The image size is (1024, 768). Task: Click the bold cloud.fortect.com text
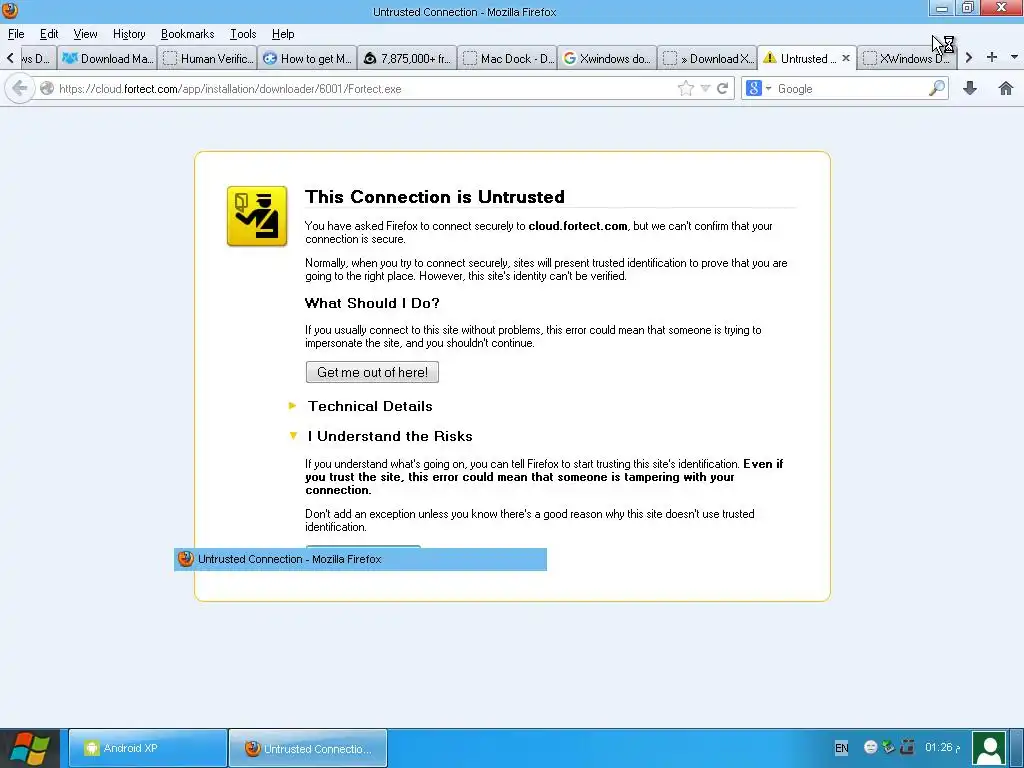[x=578, y=226]
